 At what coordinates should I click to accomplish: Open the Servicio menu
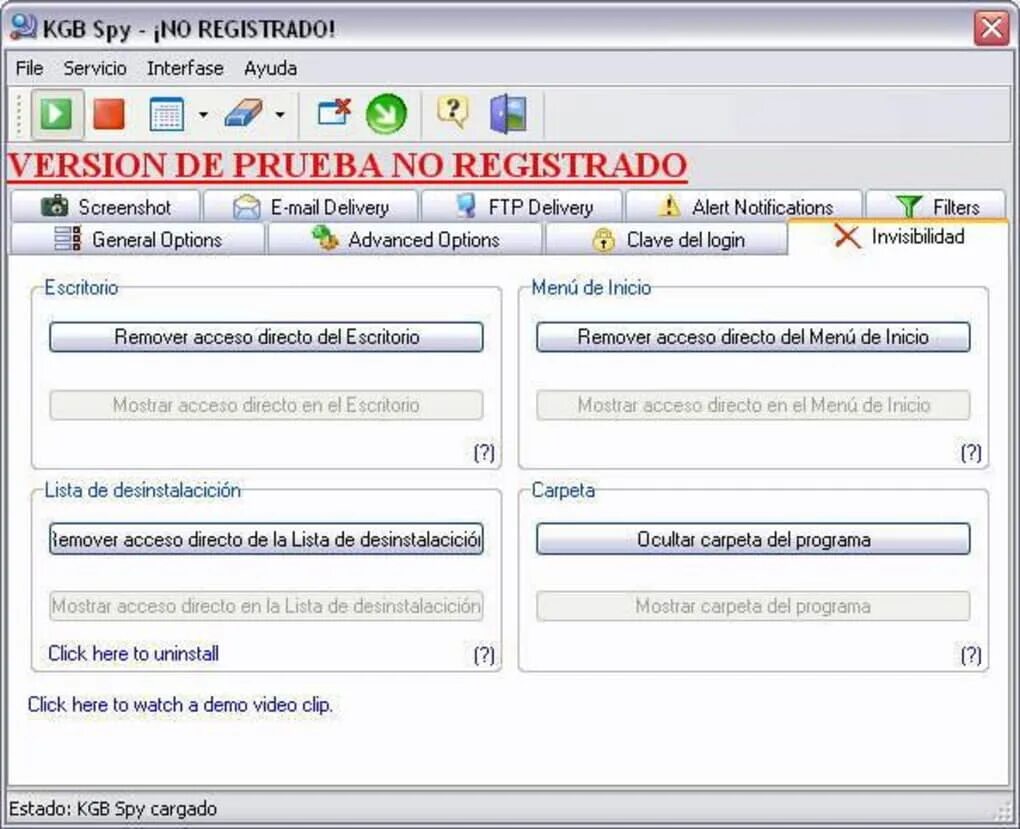(x=95, y=68)
